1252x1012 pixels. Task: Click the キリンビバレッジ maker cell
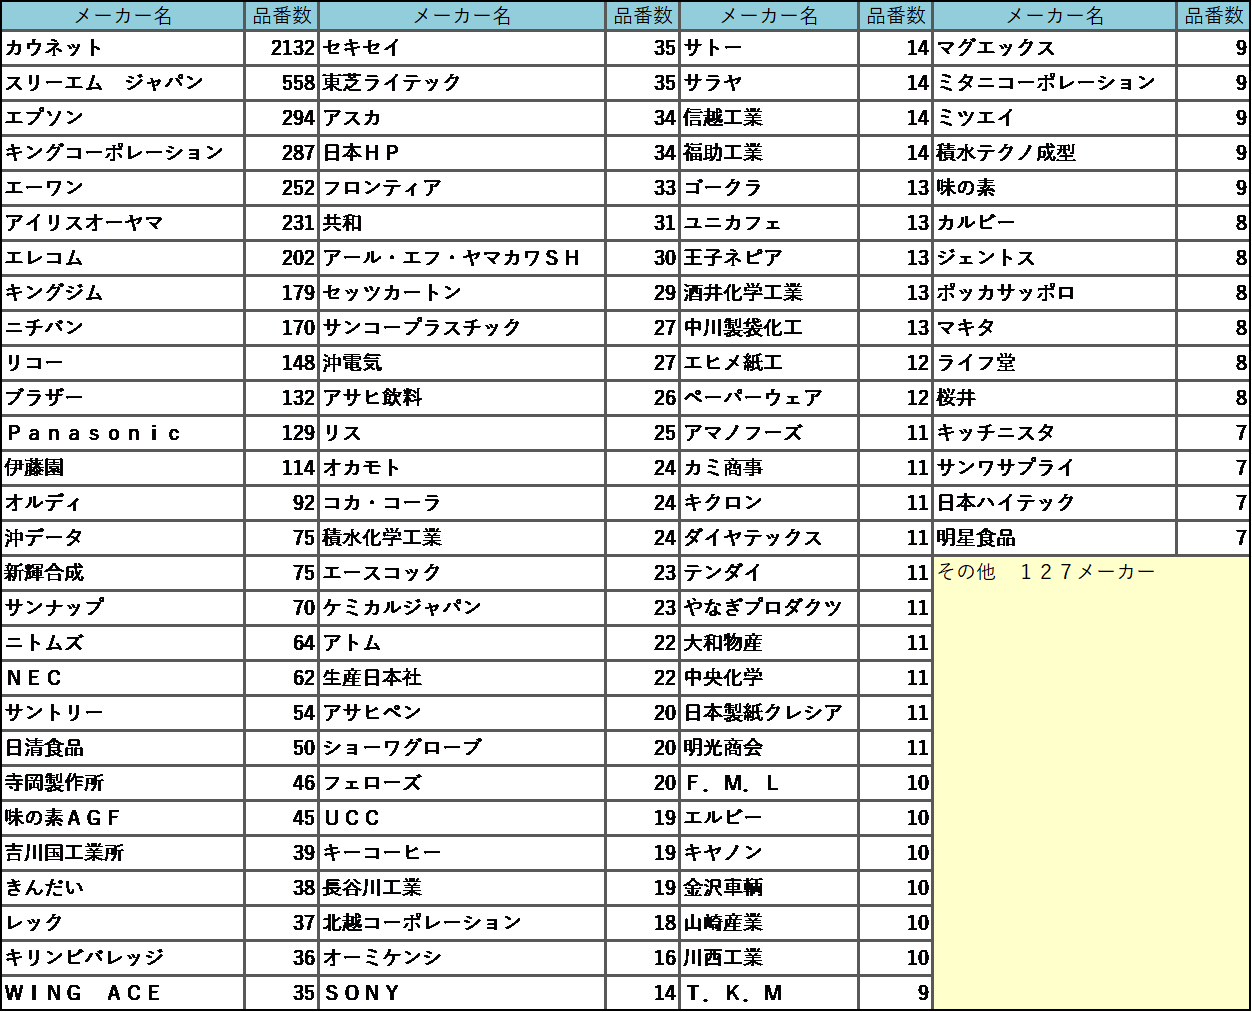pyautogui.click(x=123, y=958)
